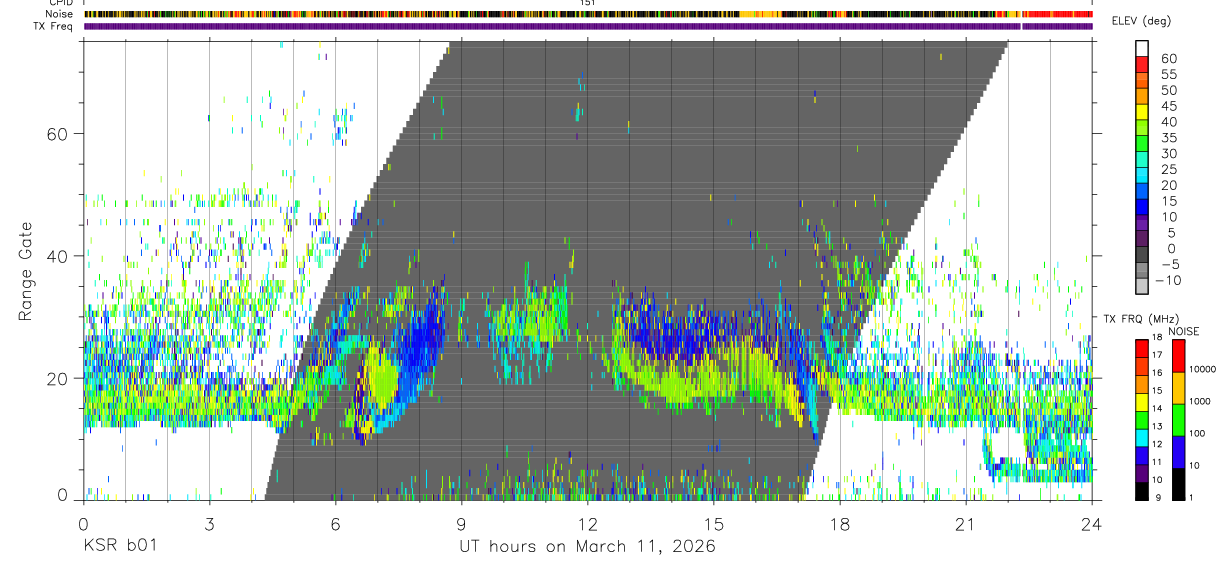Select the 21 tick label on UT hours axis

(x=965, y=524)
